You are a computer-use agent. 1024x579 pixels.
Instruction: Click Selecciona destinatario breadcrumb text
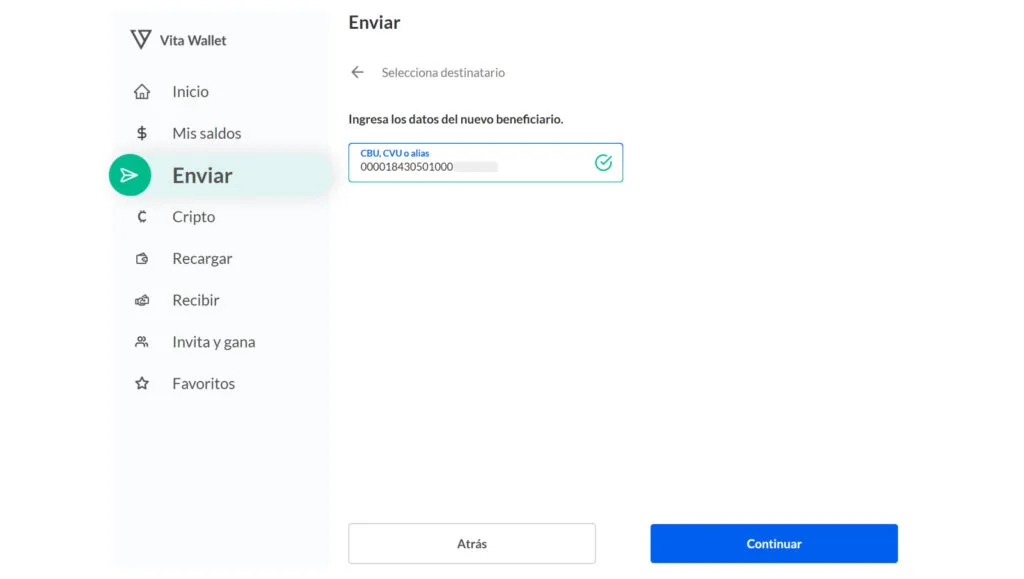[443, 72]
